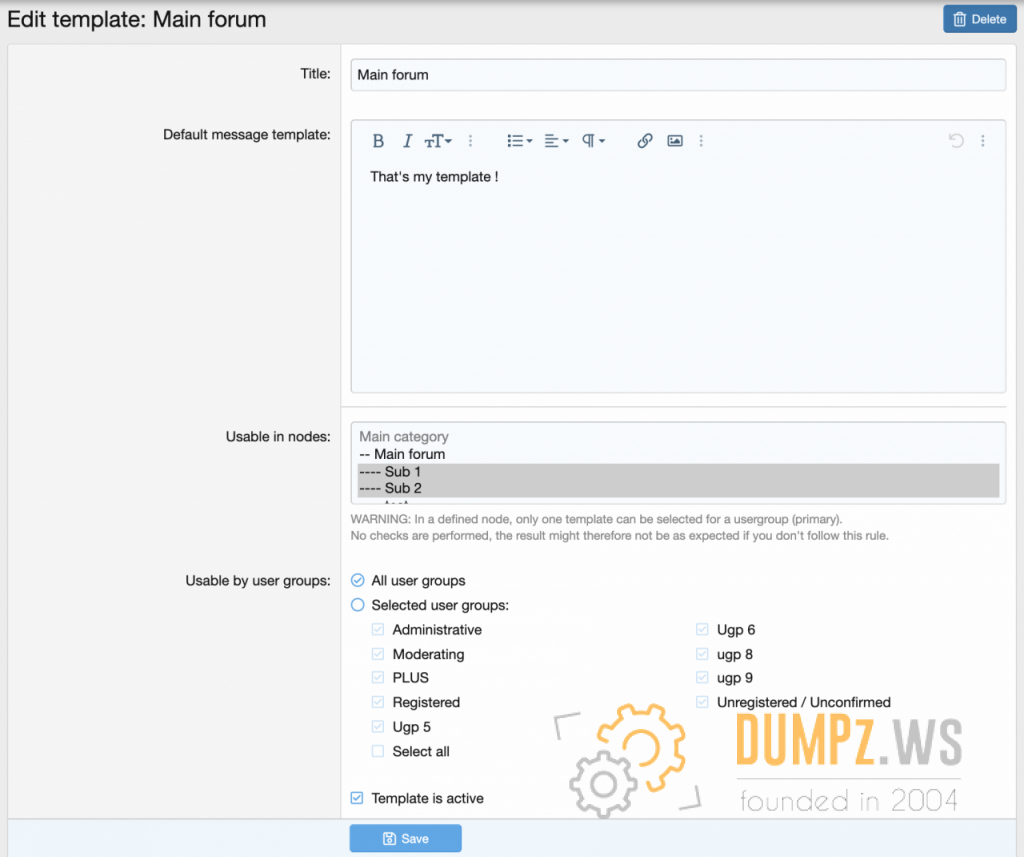Toggle the Template is active checkbox

[x=358, y=798]
